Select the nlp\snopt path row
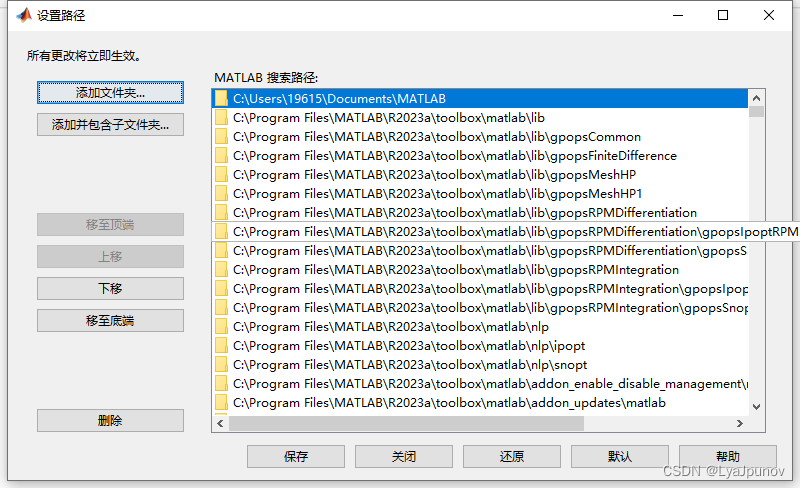Image resolution: width=800 pixels, height=488 pixels. [480, 365]
